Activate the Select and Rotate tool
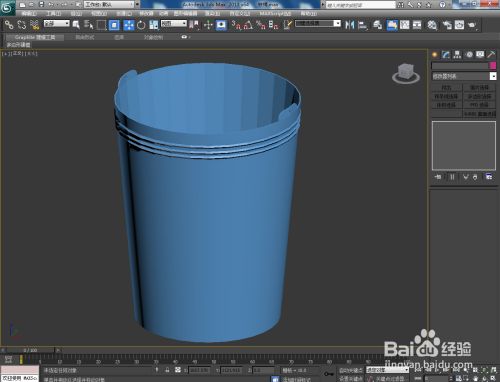The image size is (500, 382). pyautogui.click(x=141, y=25)
